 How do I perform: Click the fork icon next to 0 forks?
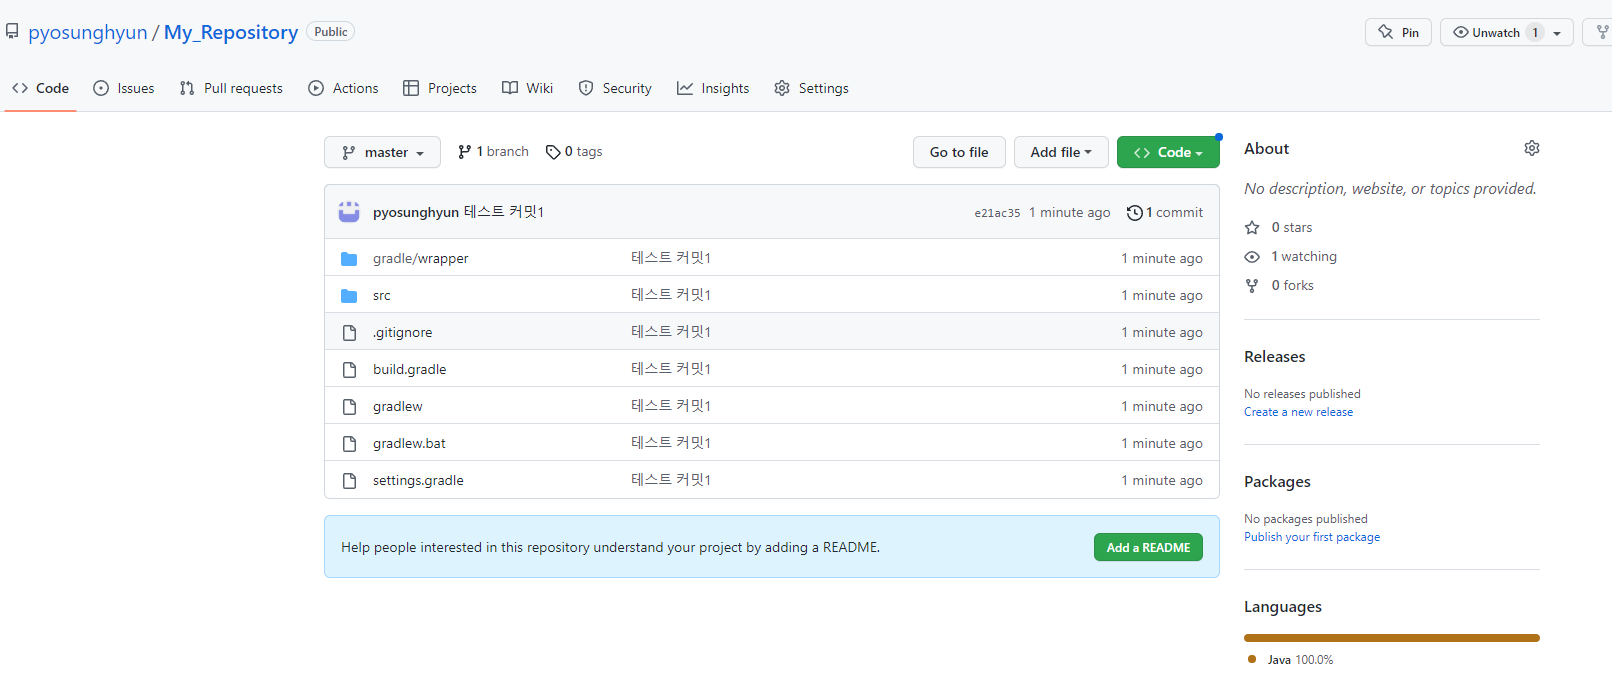coord(1252,286)
